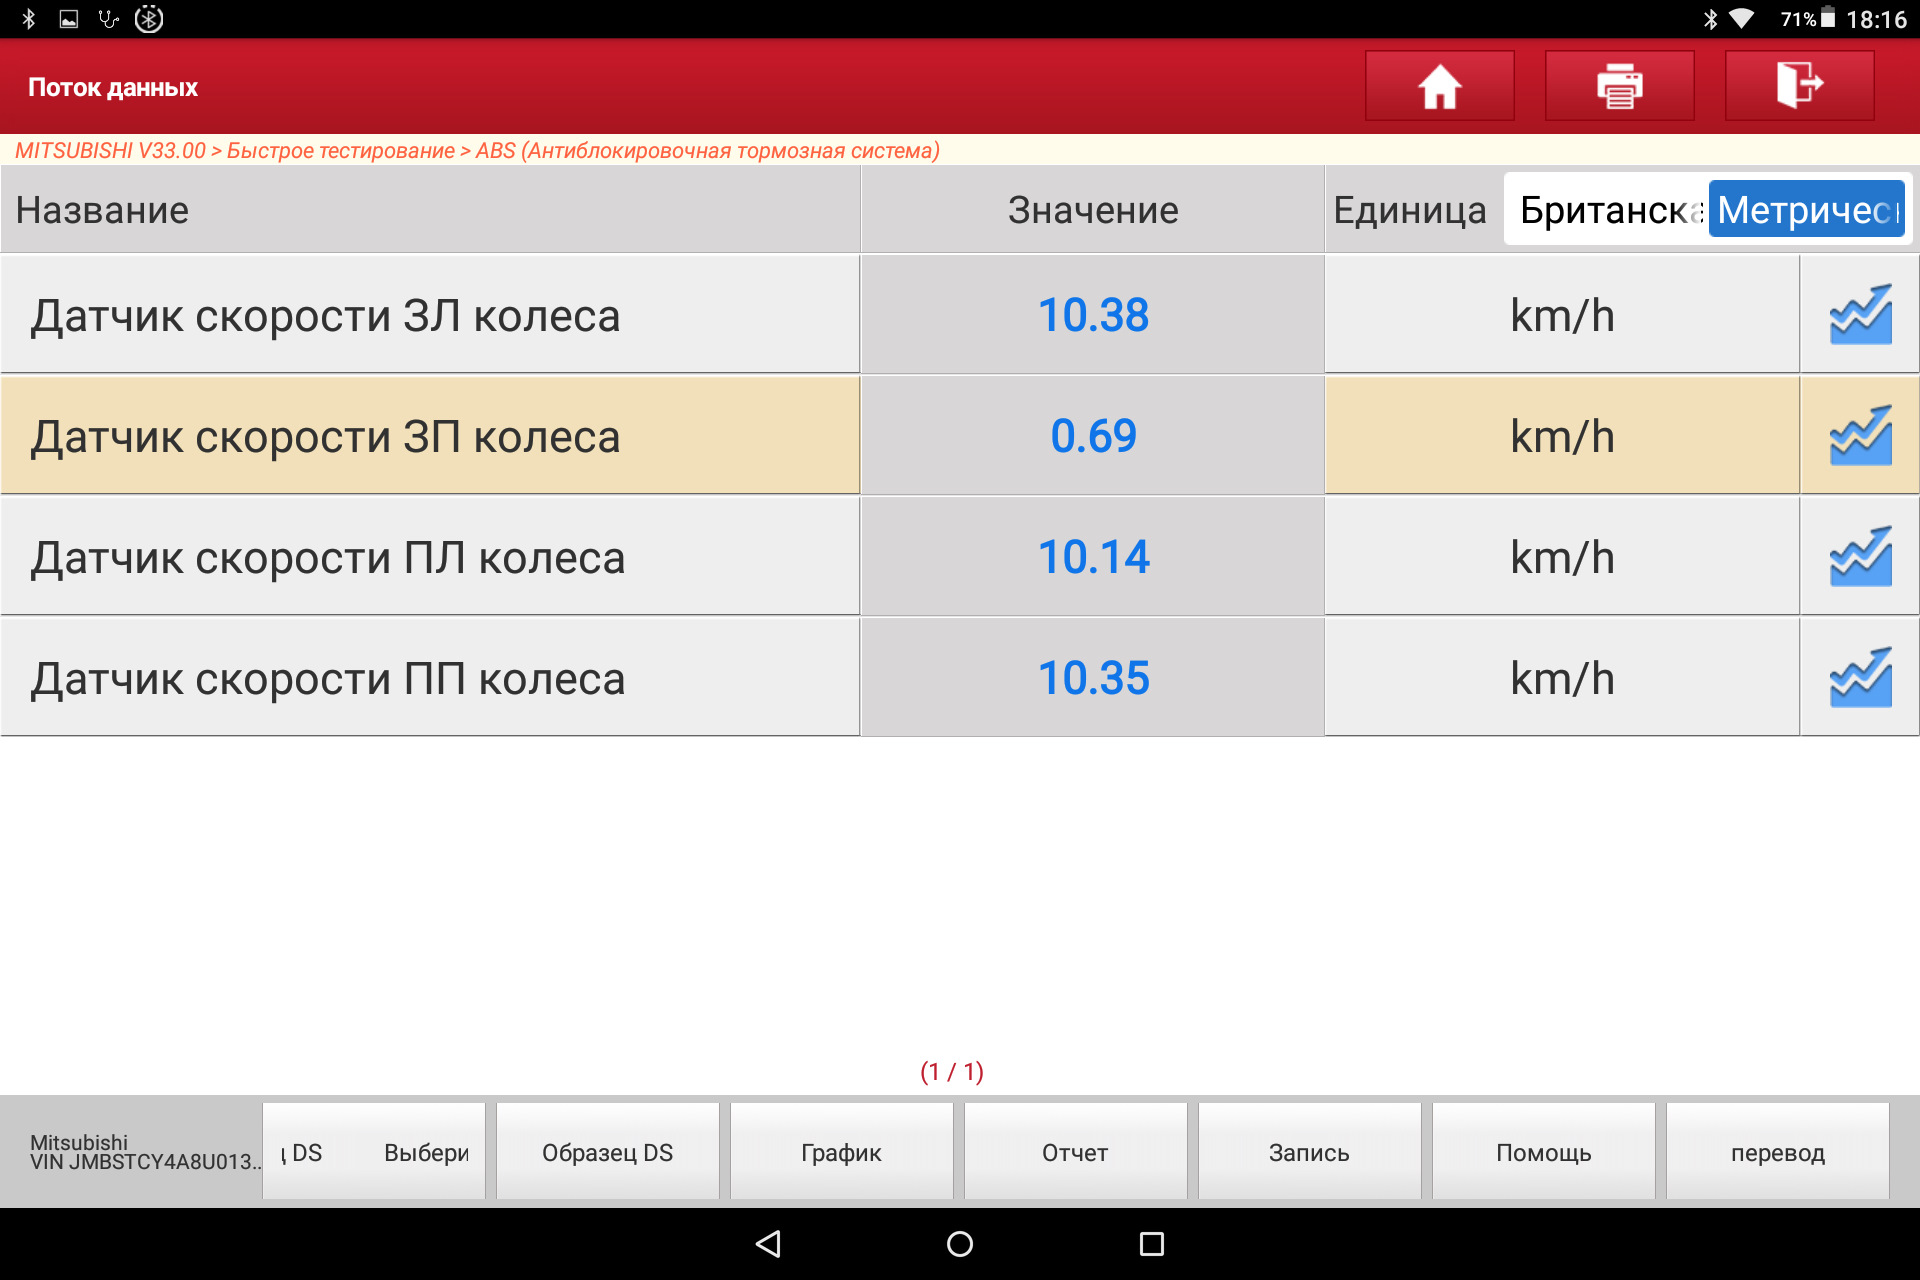The image size is (1920, 1280).
Task: Open graph for front right wheel speed sensor
Action: point(1860,678)
